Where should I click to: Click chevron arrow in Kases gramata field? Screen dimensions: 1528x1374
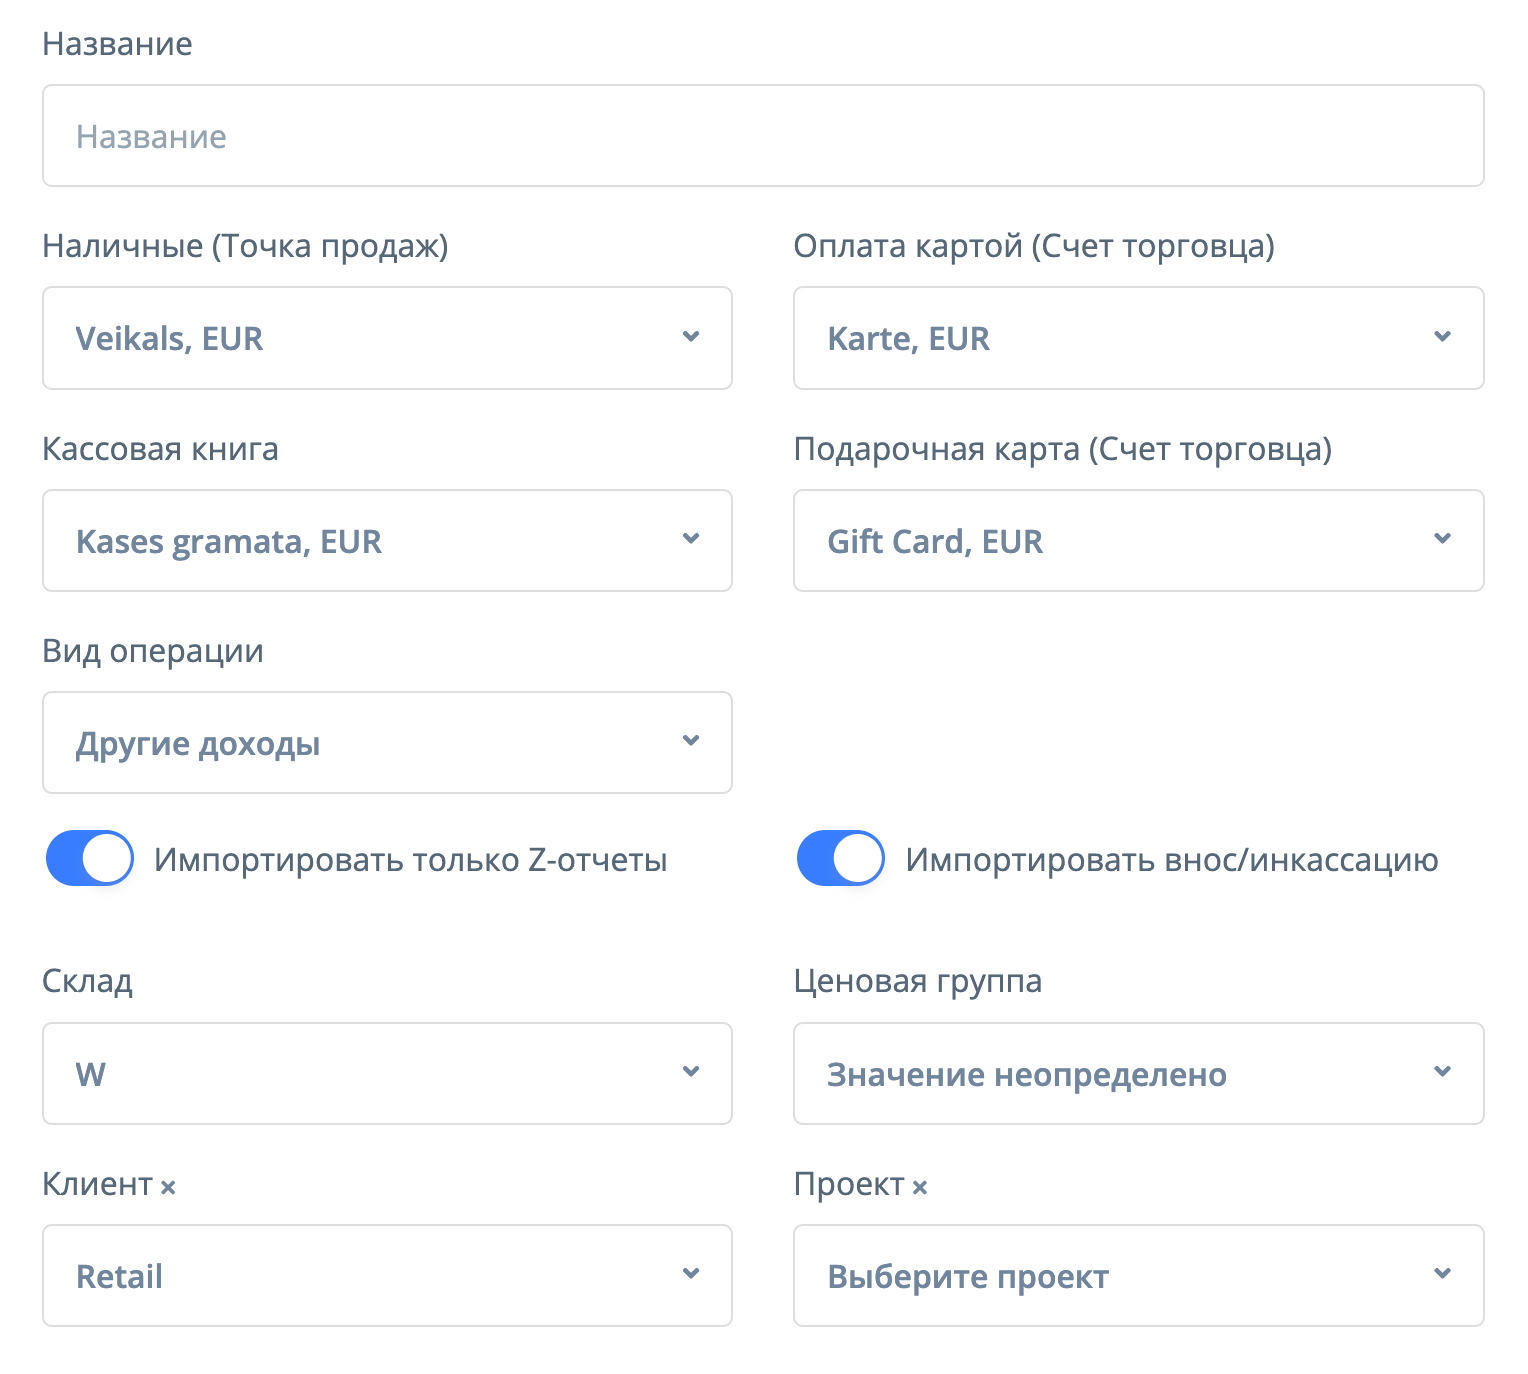pyautogui.click(x=691, y=539)
